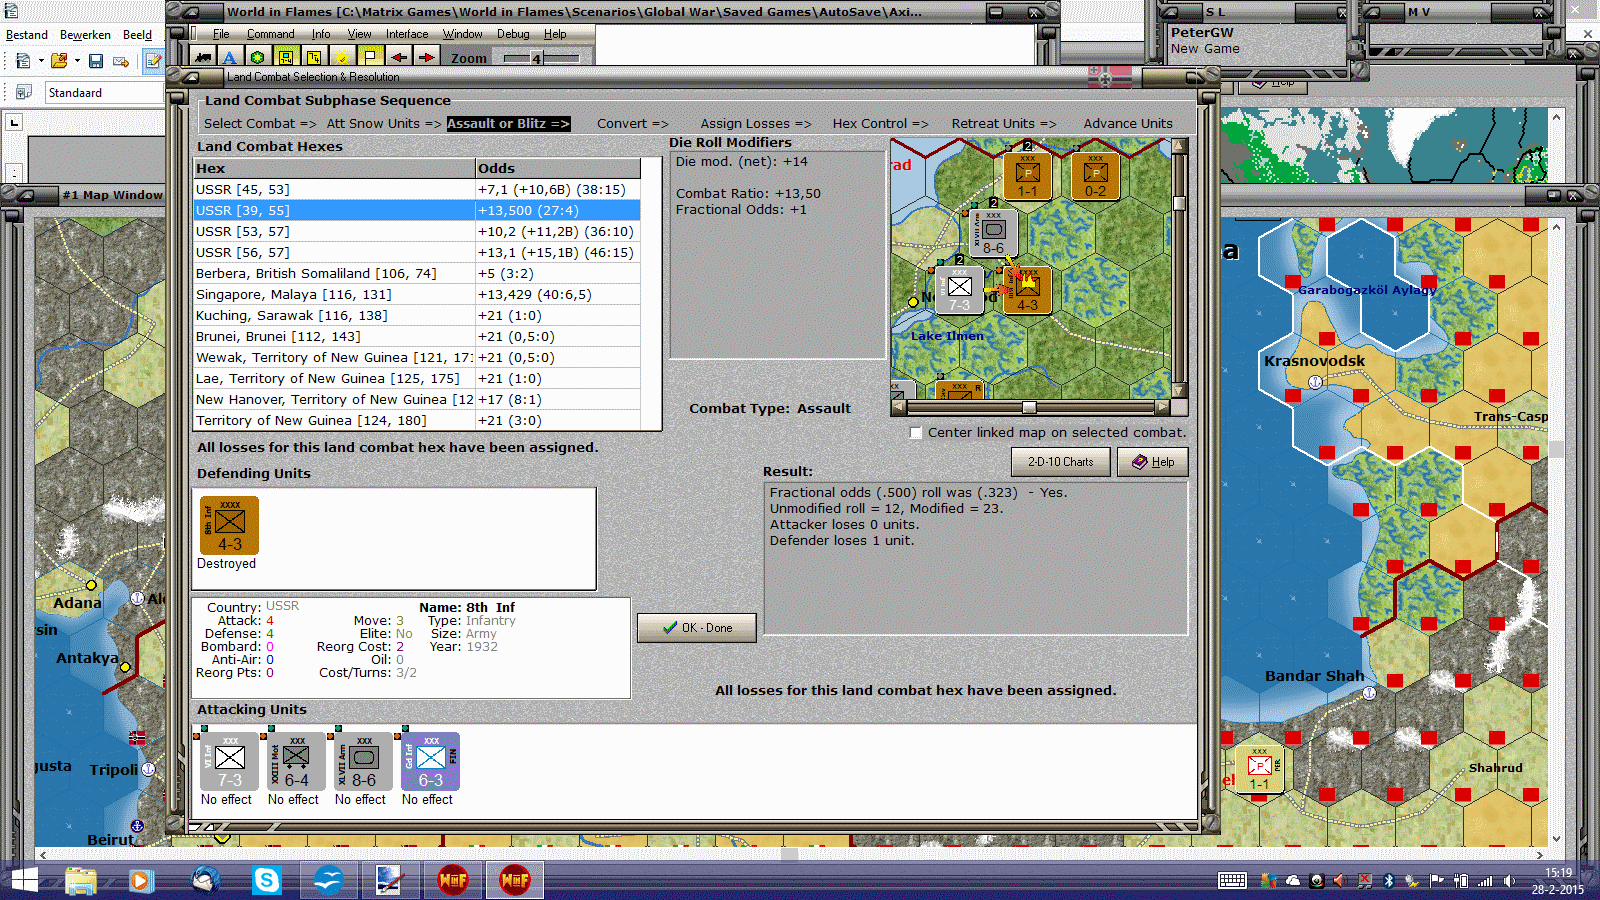Select the Berbera, British Somaliland row
This screenshot has height=900, width=1600.
[x=417, y=274]
